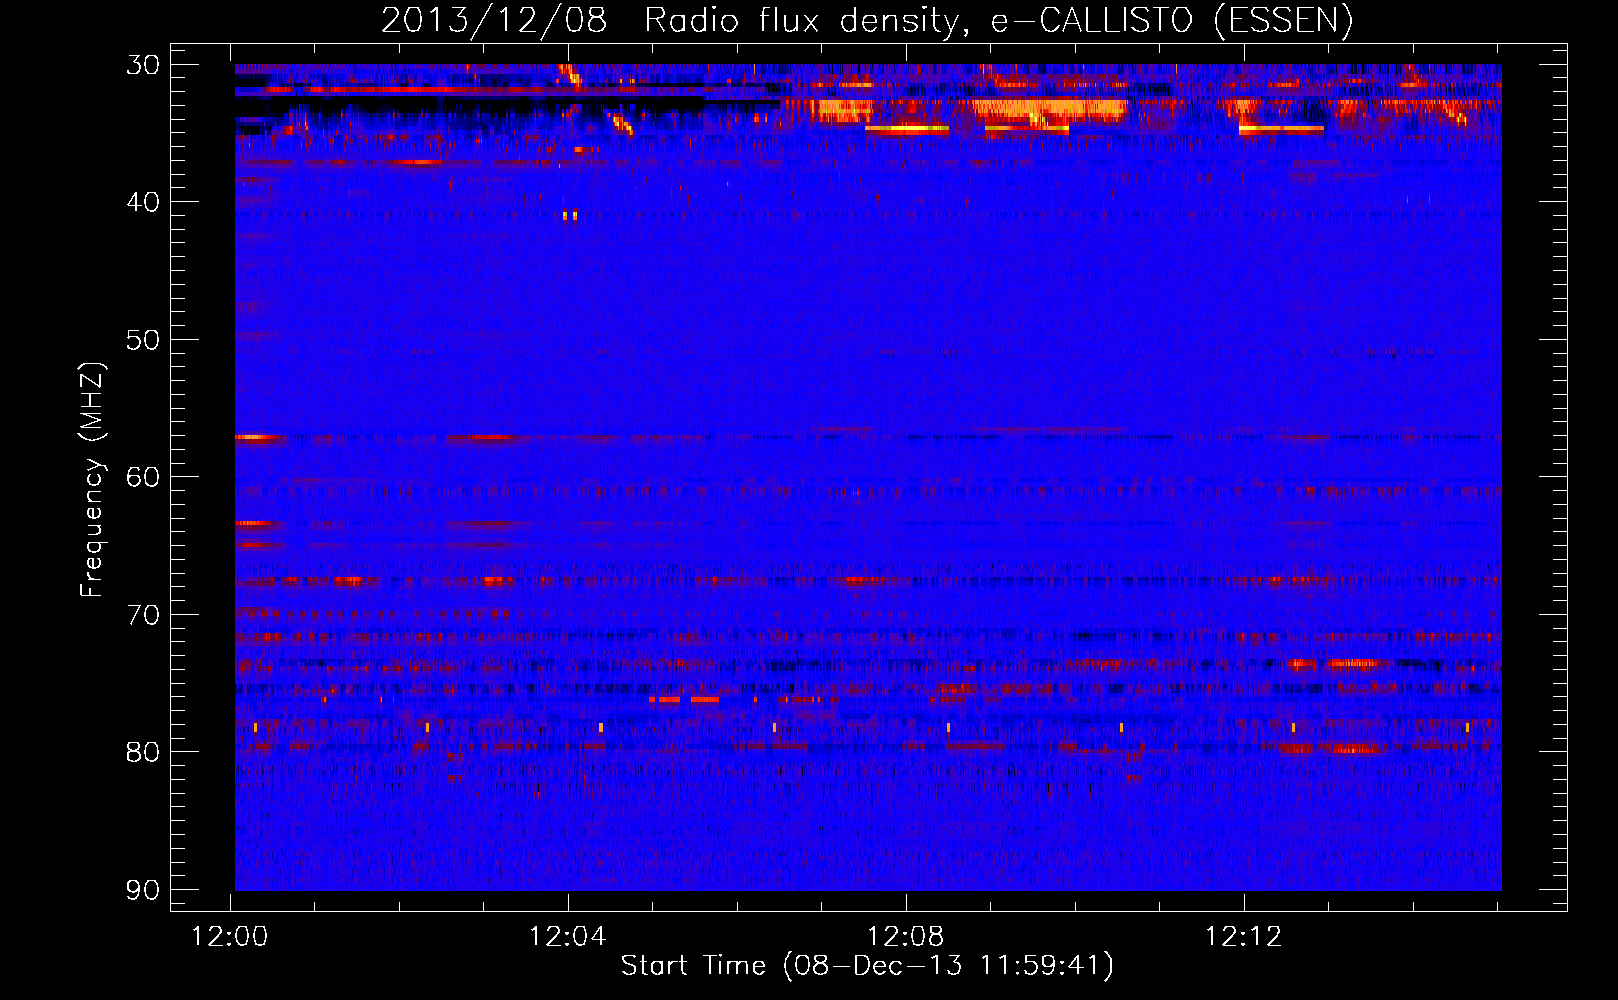Click the 'Start Time (08-Dec-13 11:59:41)' x-axis label
This screenshot has height=1000, width=1618.
pos(867,966)
